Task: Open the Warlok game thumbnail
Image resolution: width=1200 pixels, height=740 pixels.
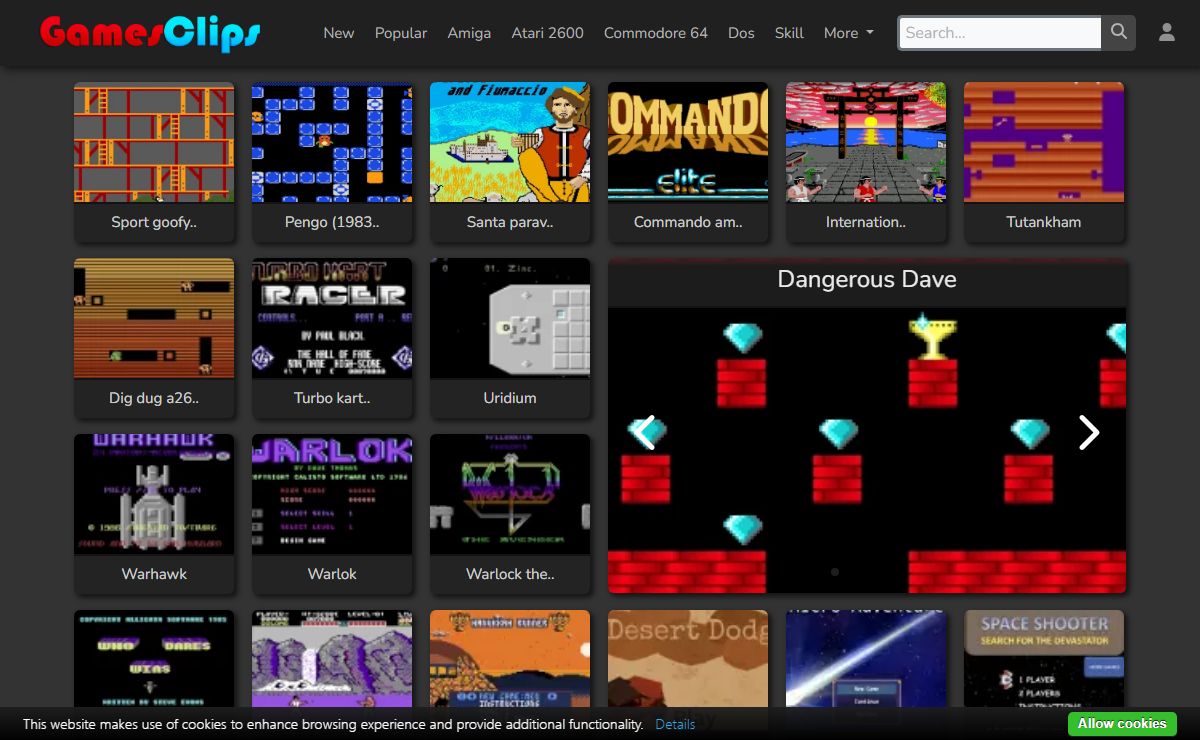Action: [332, 494]
